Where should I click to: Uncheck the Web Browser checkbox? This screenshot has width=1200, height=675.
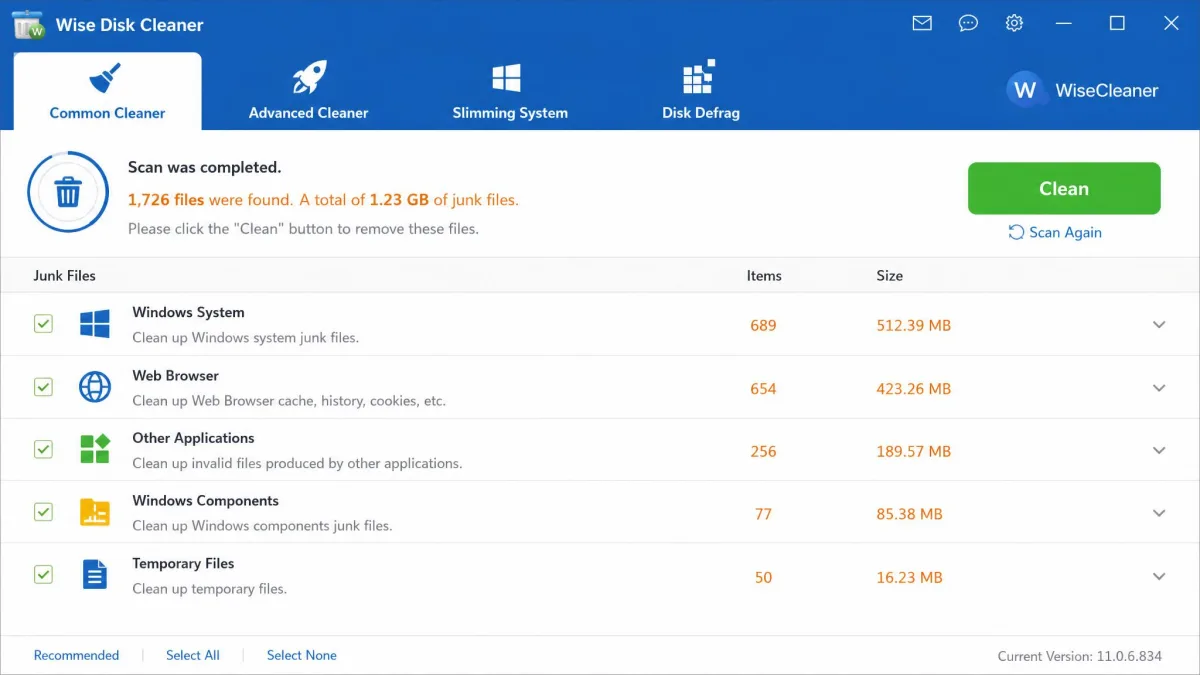[43, 387]
